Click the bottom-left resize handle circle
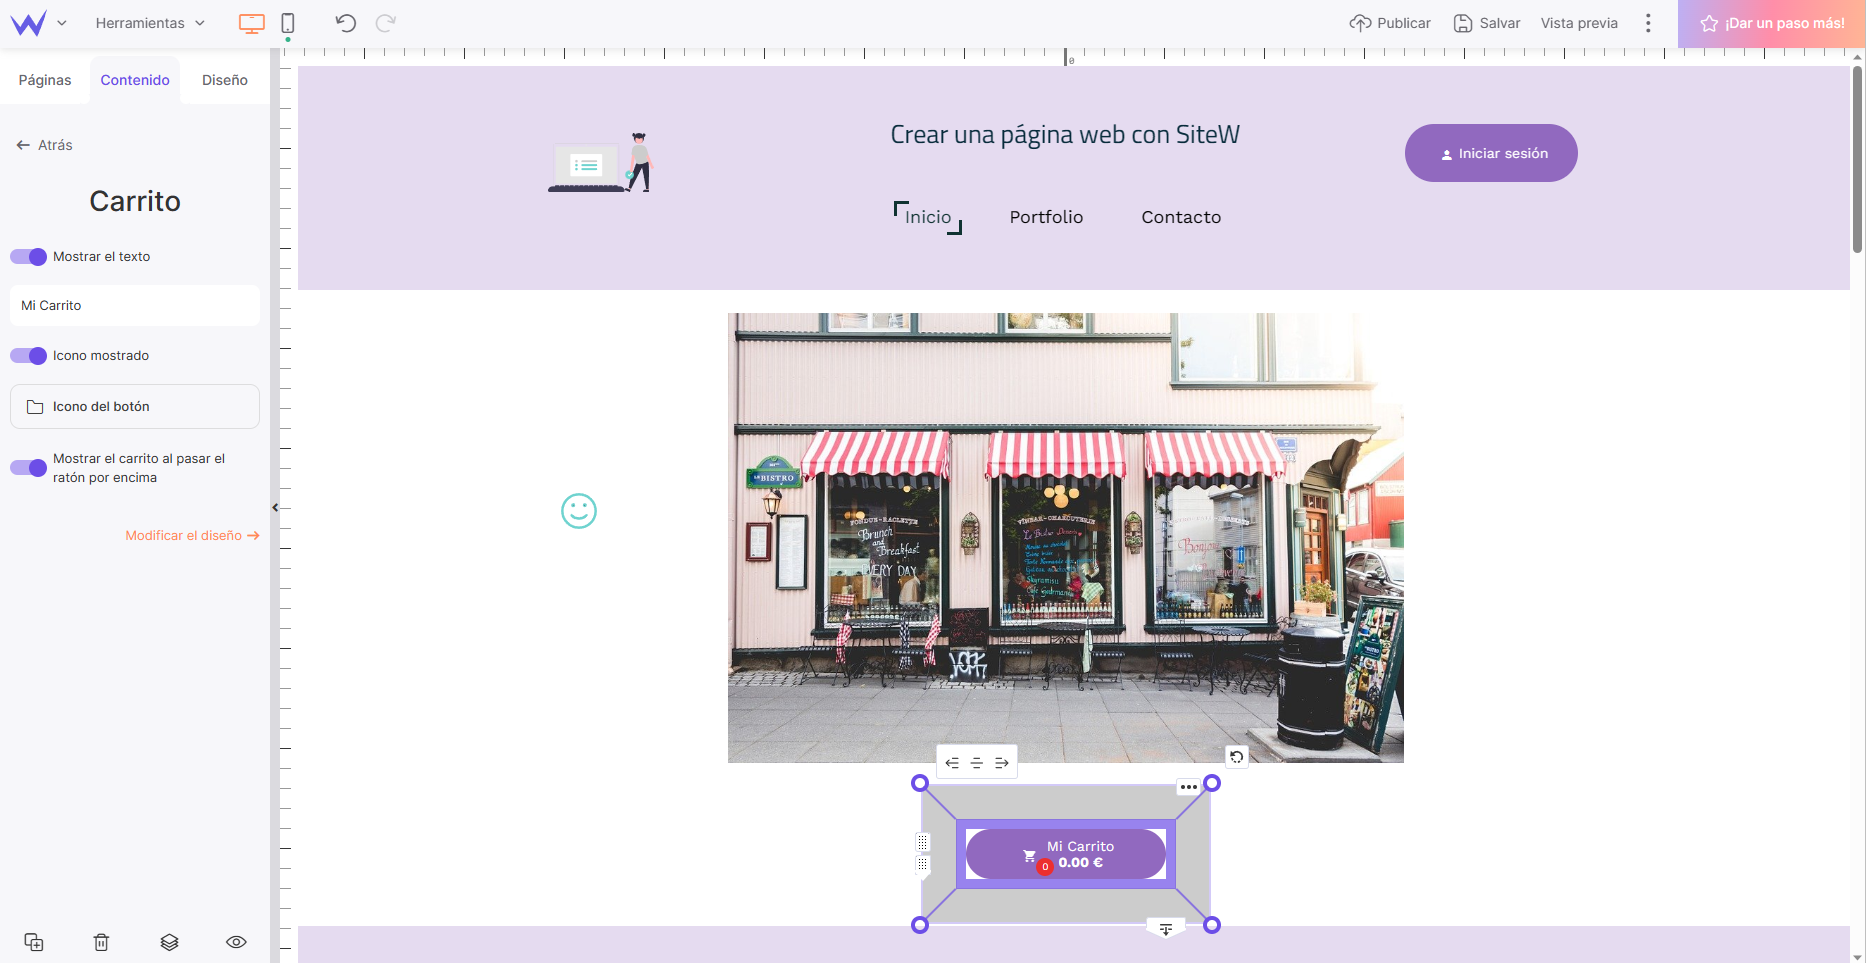 pos(920,925)
